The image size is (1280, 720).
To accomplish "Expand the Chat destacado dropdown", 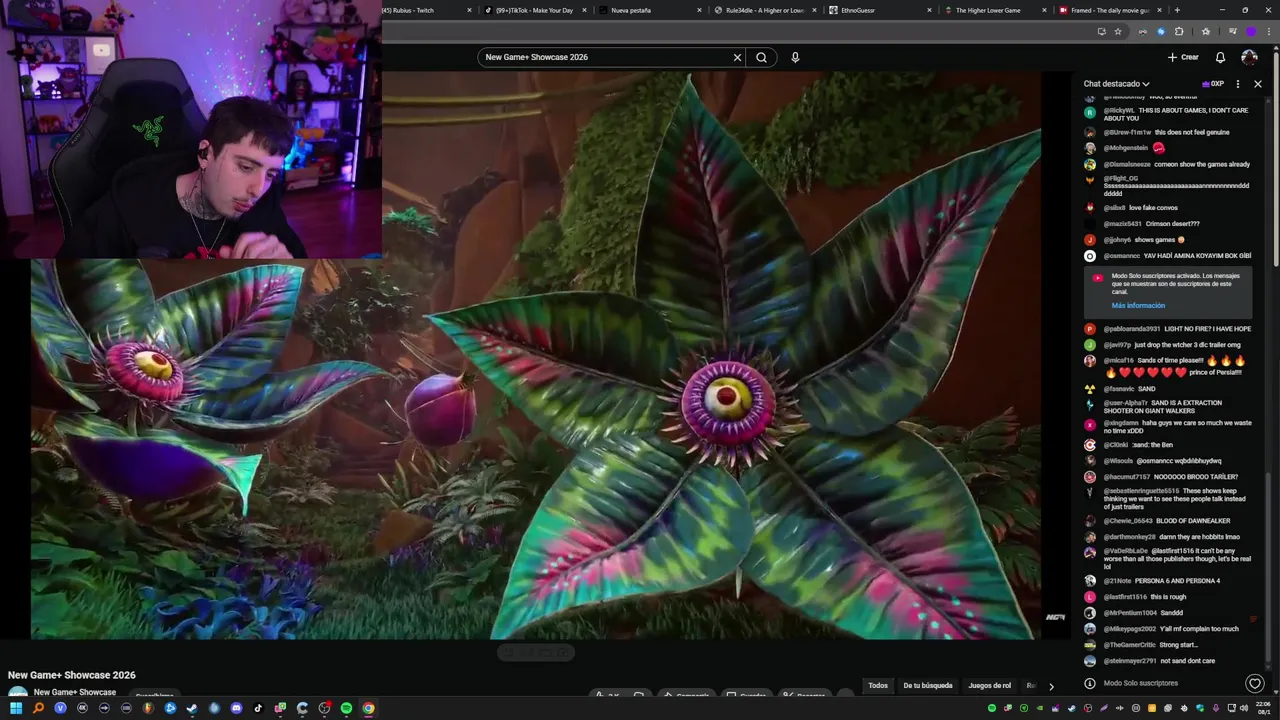I will tap(1117, 84).
